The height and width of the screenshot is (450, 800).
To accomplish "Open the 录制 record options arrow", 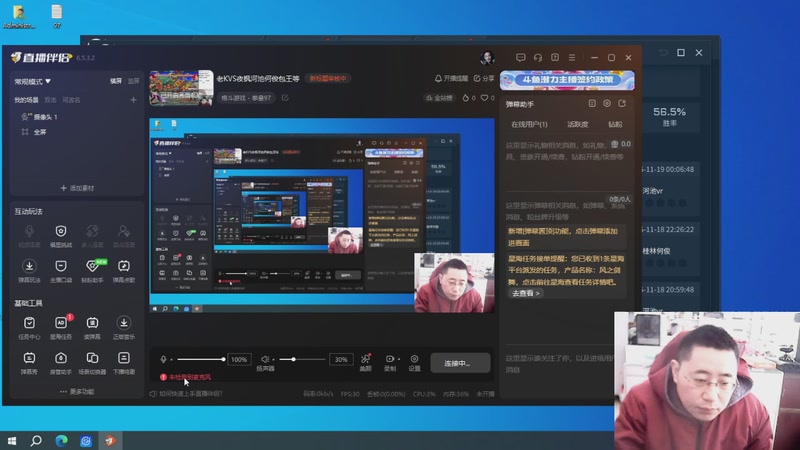I will [x=398, y=359].
